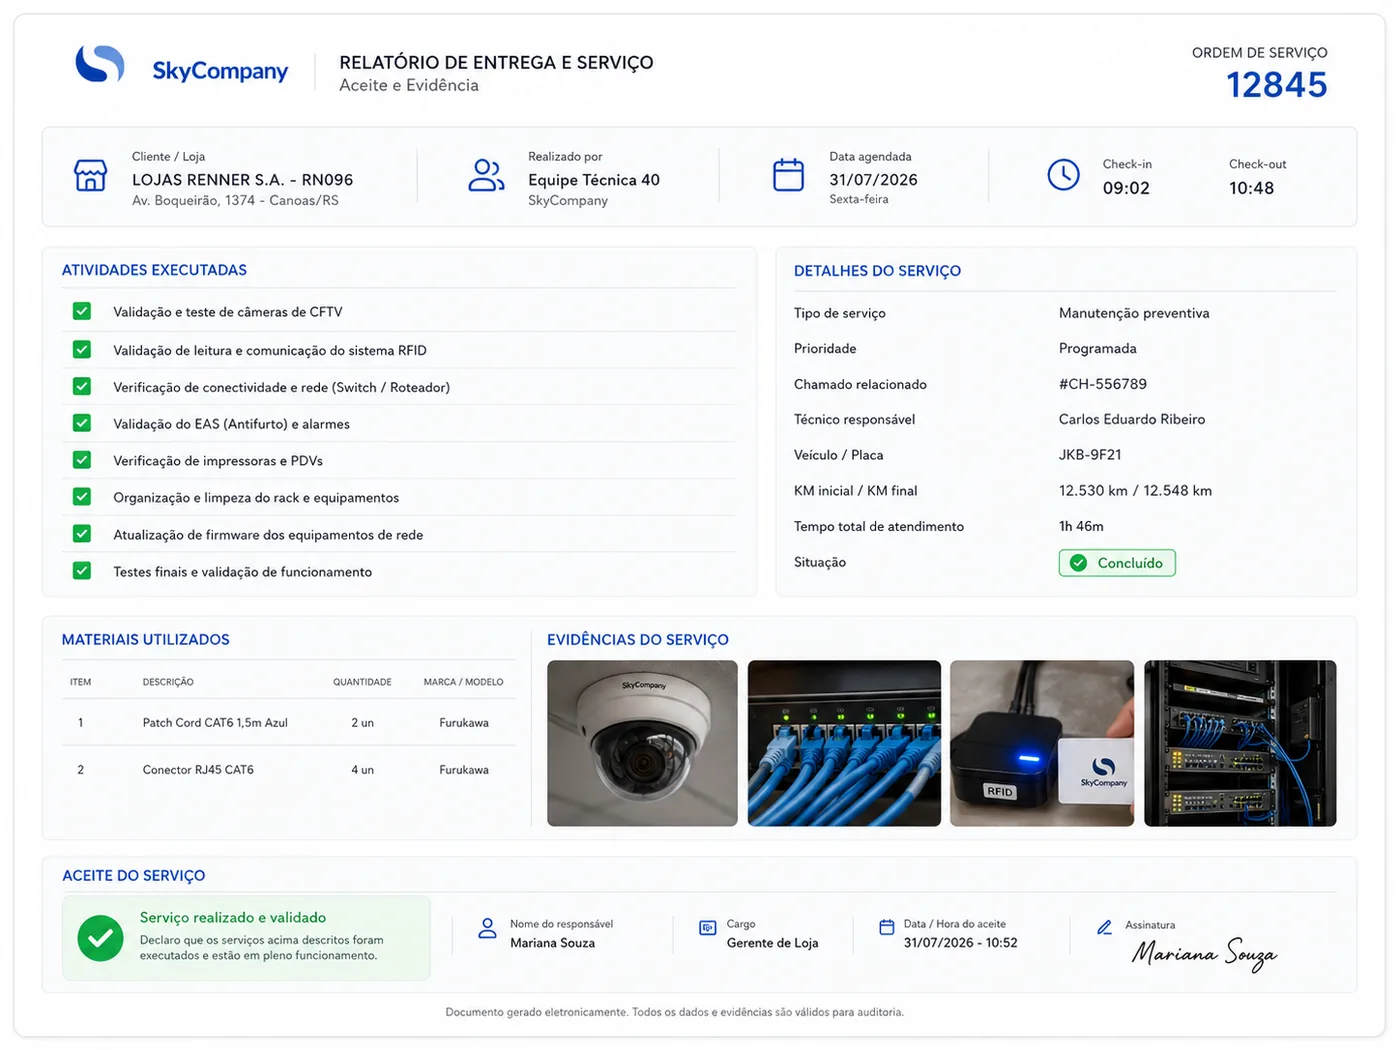Click the Programada priority value

(x=1098, y=348)
